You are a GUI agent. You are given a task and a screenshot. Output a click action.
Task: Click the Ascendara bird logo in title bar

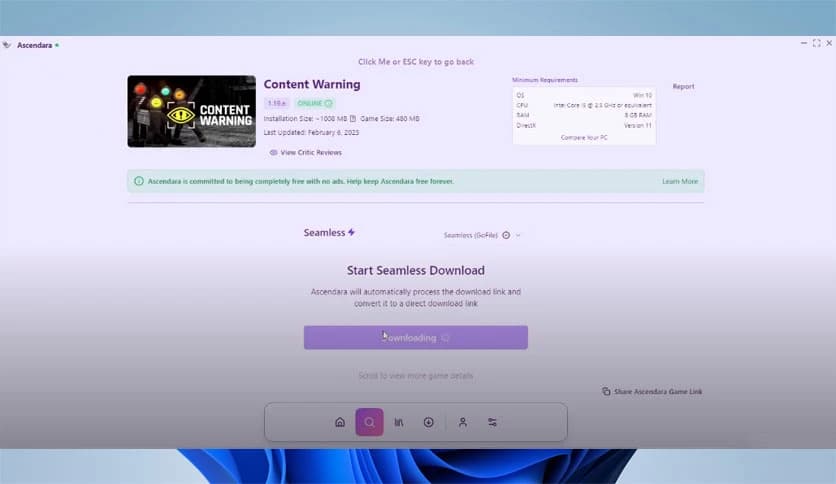(x=7, y=45)
